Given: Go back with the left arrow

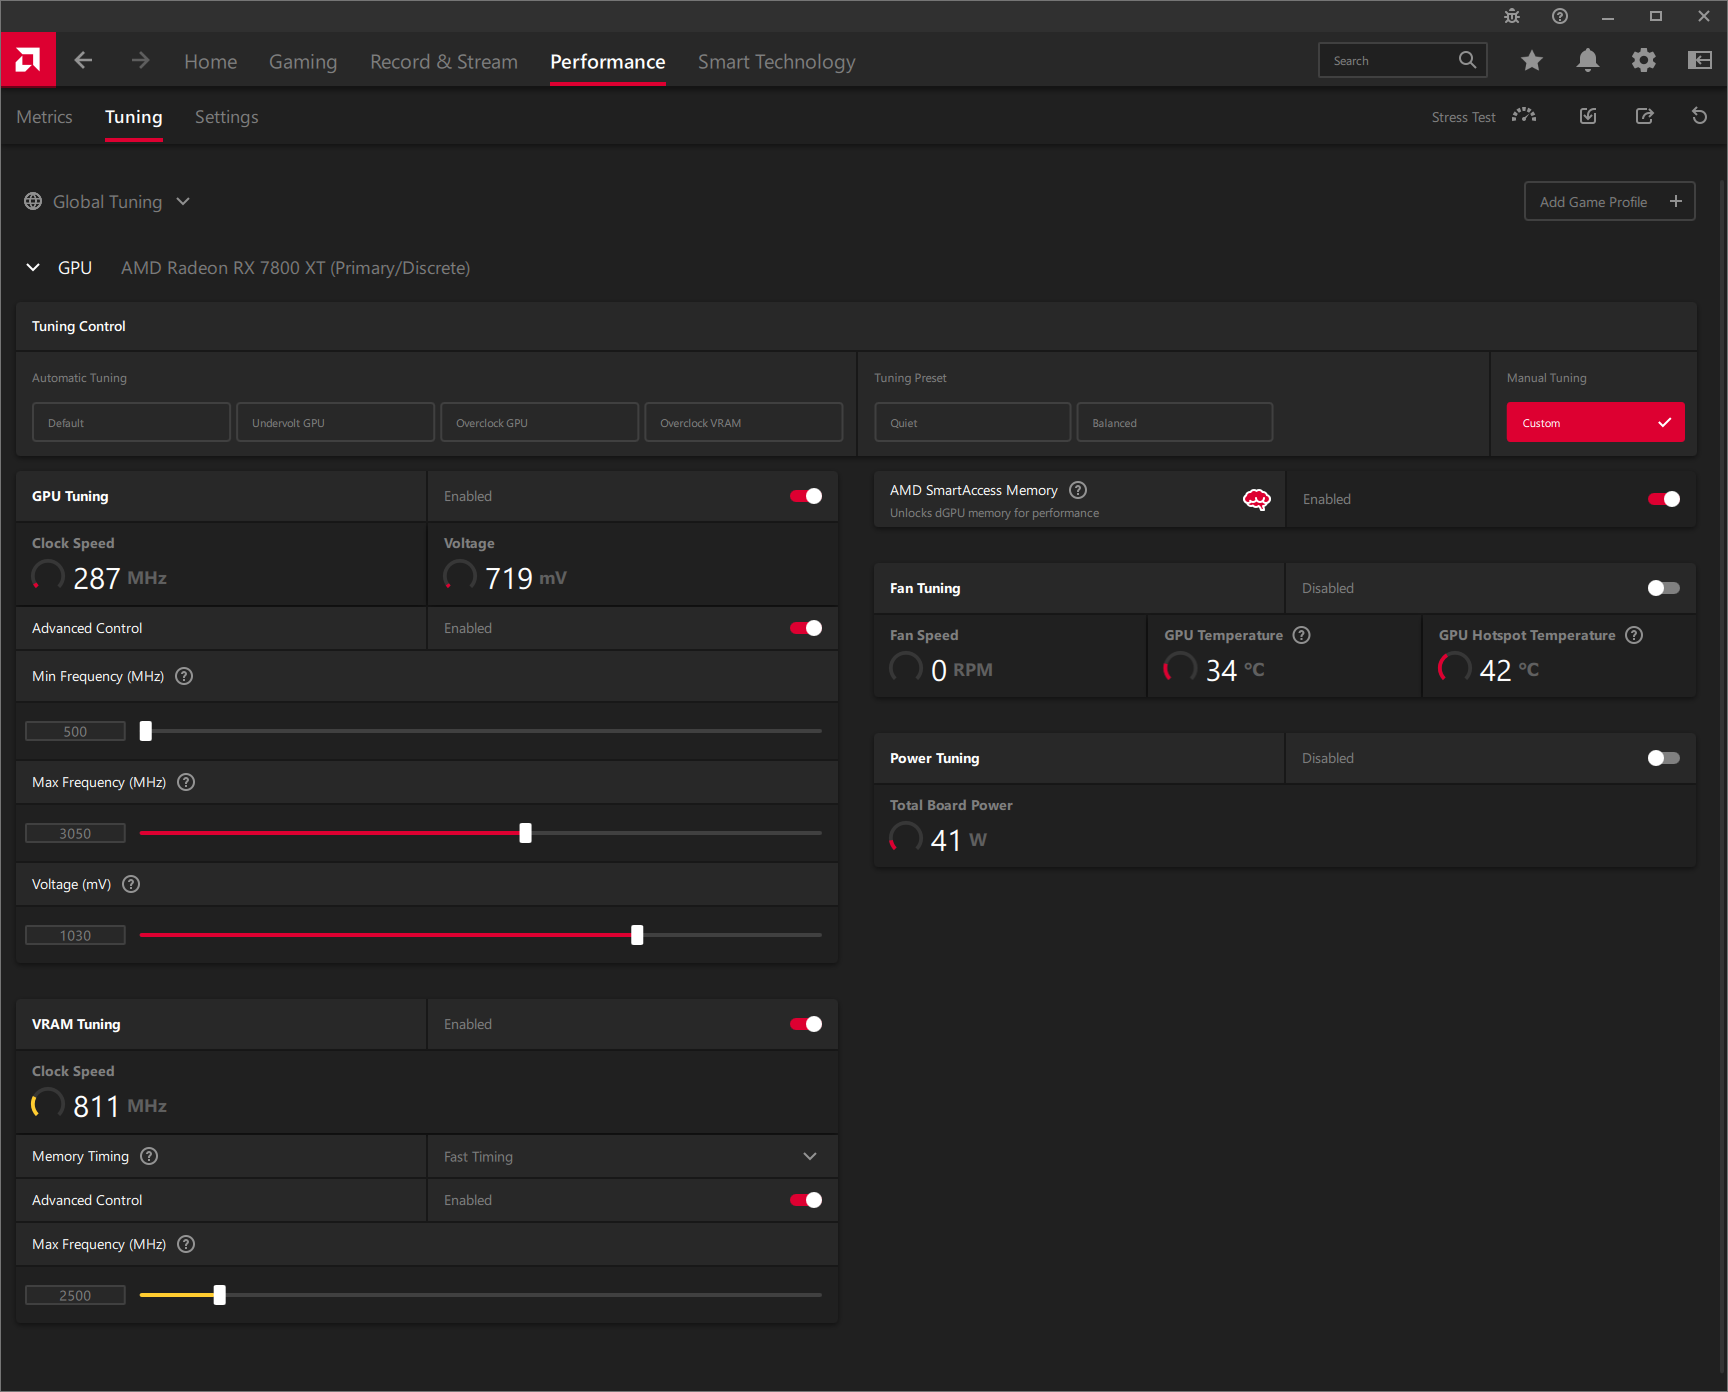Looking at the screenshot, I should 83,60.
